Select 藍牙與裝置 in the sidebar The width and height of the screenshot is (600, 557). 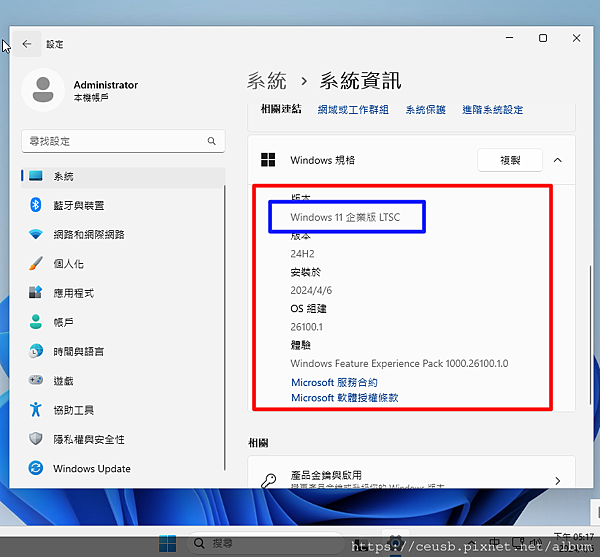(x=123, y=205)
